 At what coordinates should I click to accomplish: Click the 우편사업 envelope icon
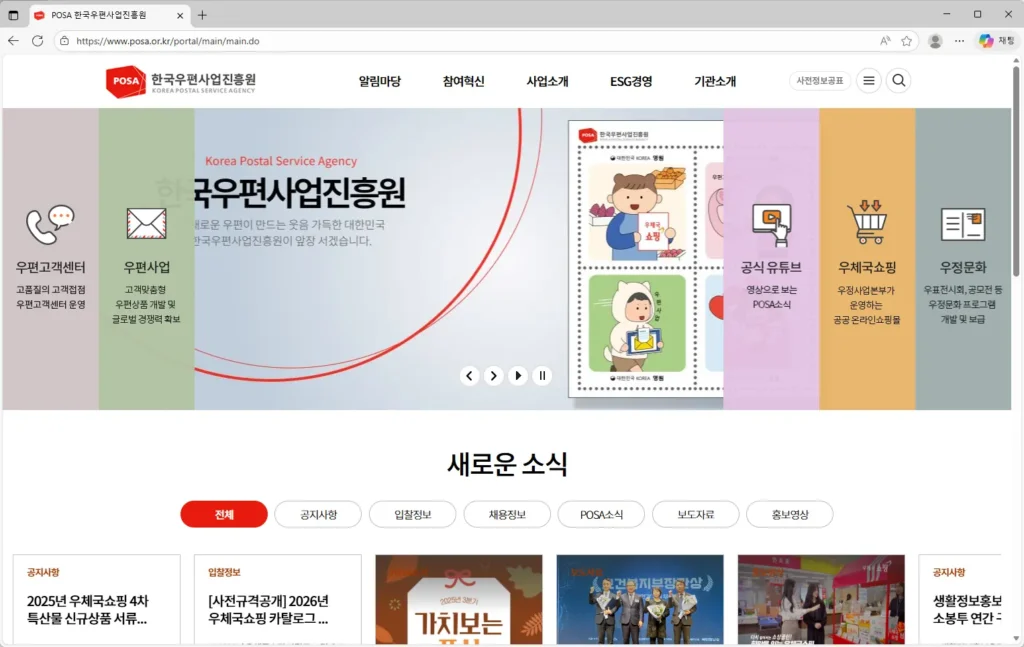146,222
